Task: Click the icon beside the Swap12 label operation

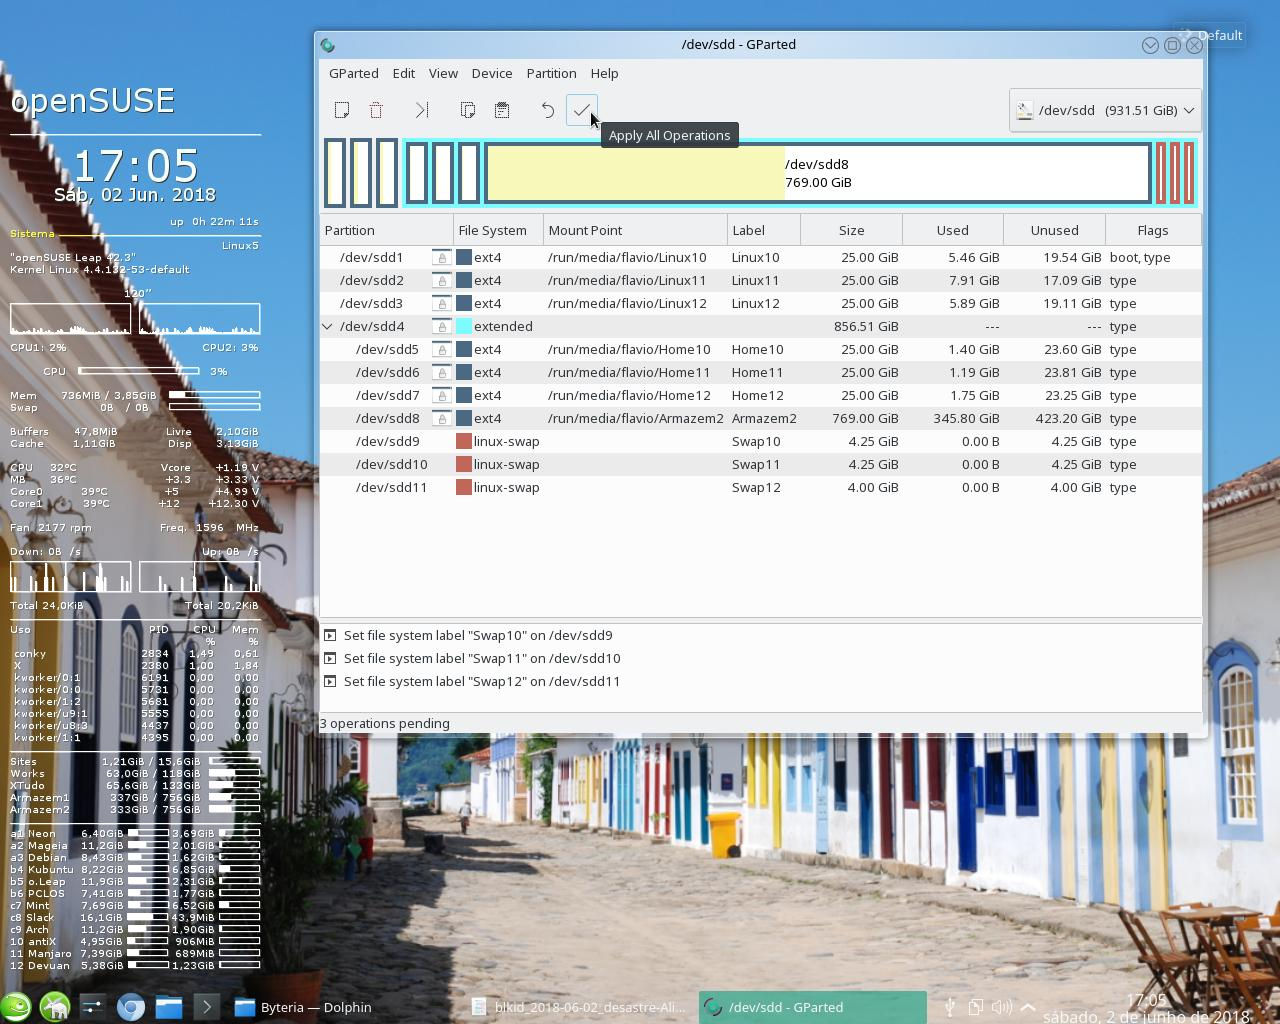Action: click(330, 681)
